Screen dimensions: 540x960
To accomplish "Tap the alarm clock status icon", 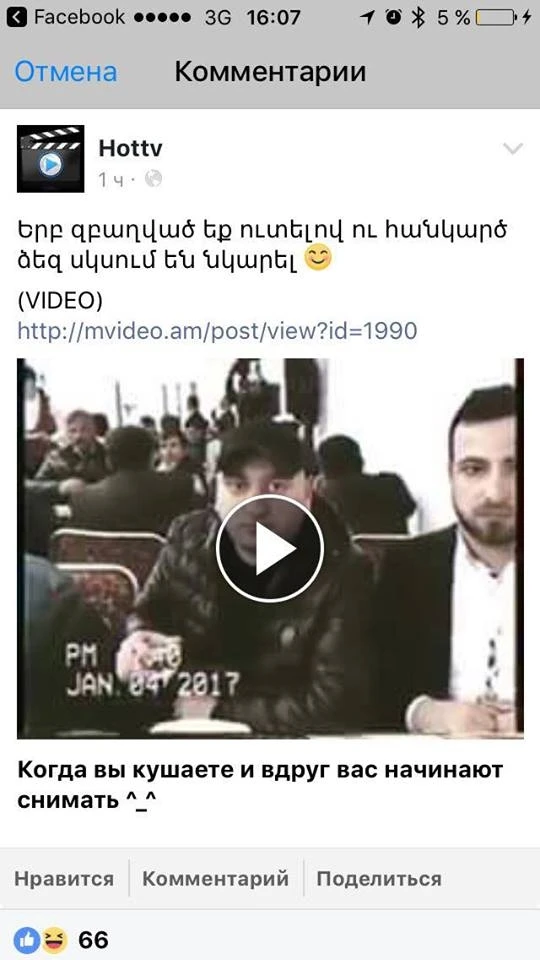I will coord(394,18).
